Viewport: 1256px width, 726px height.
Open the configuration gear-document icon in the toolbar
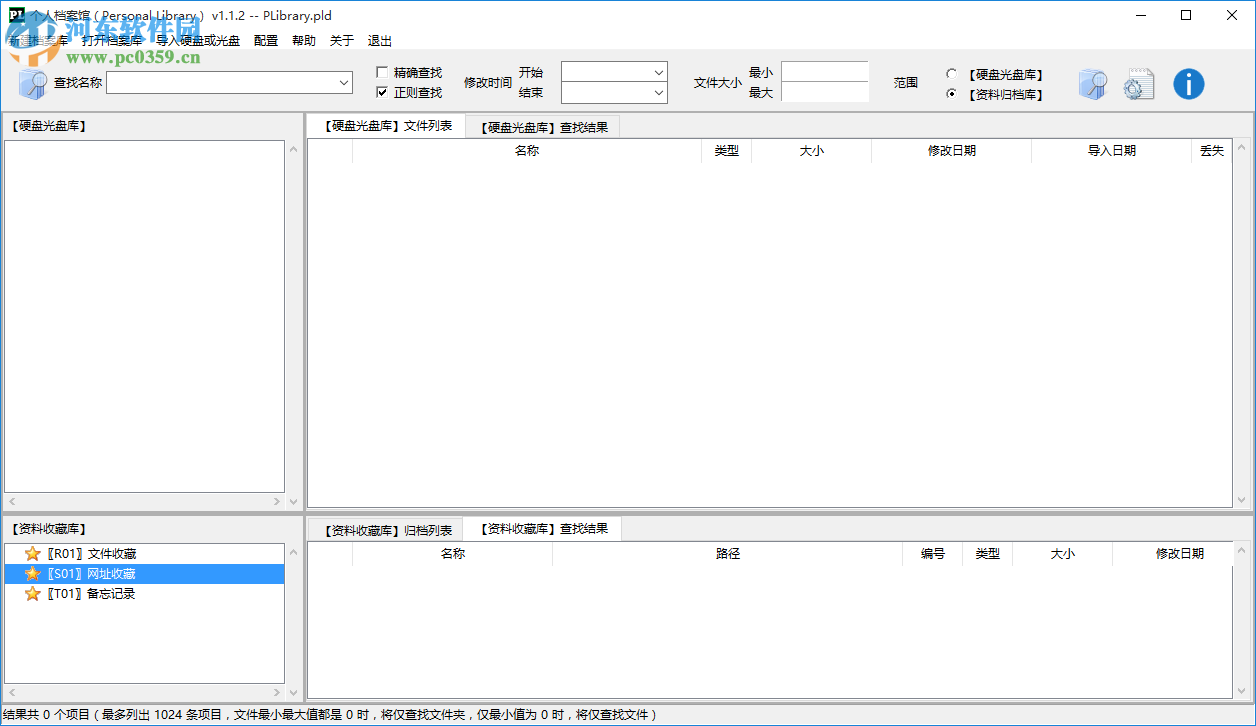pos(1139,84)
